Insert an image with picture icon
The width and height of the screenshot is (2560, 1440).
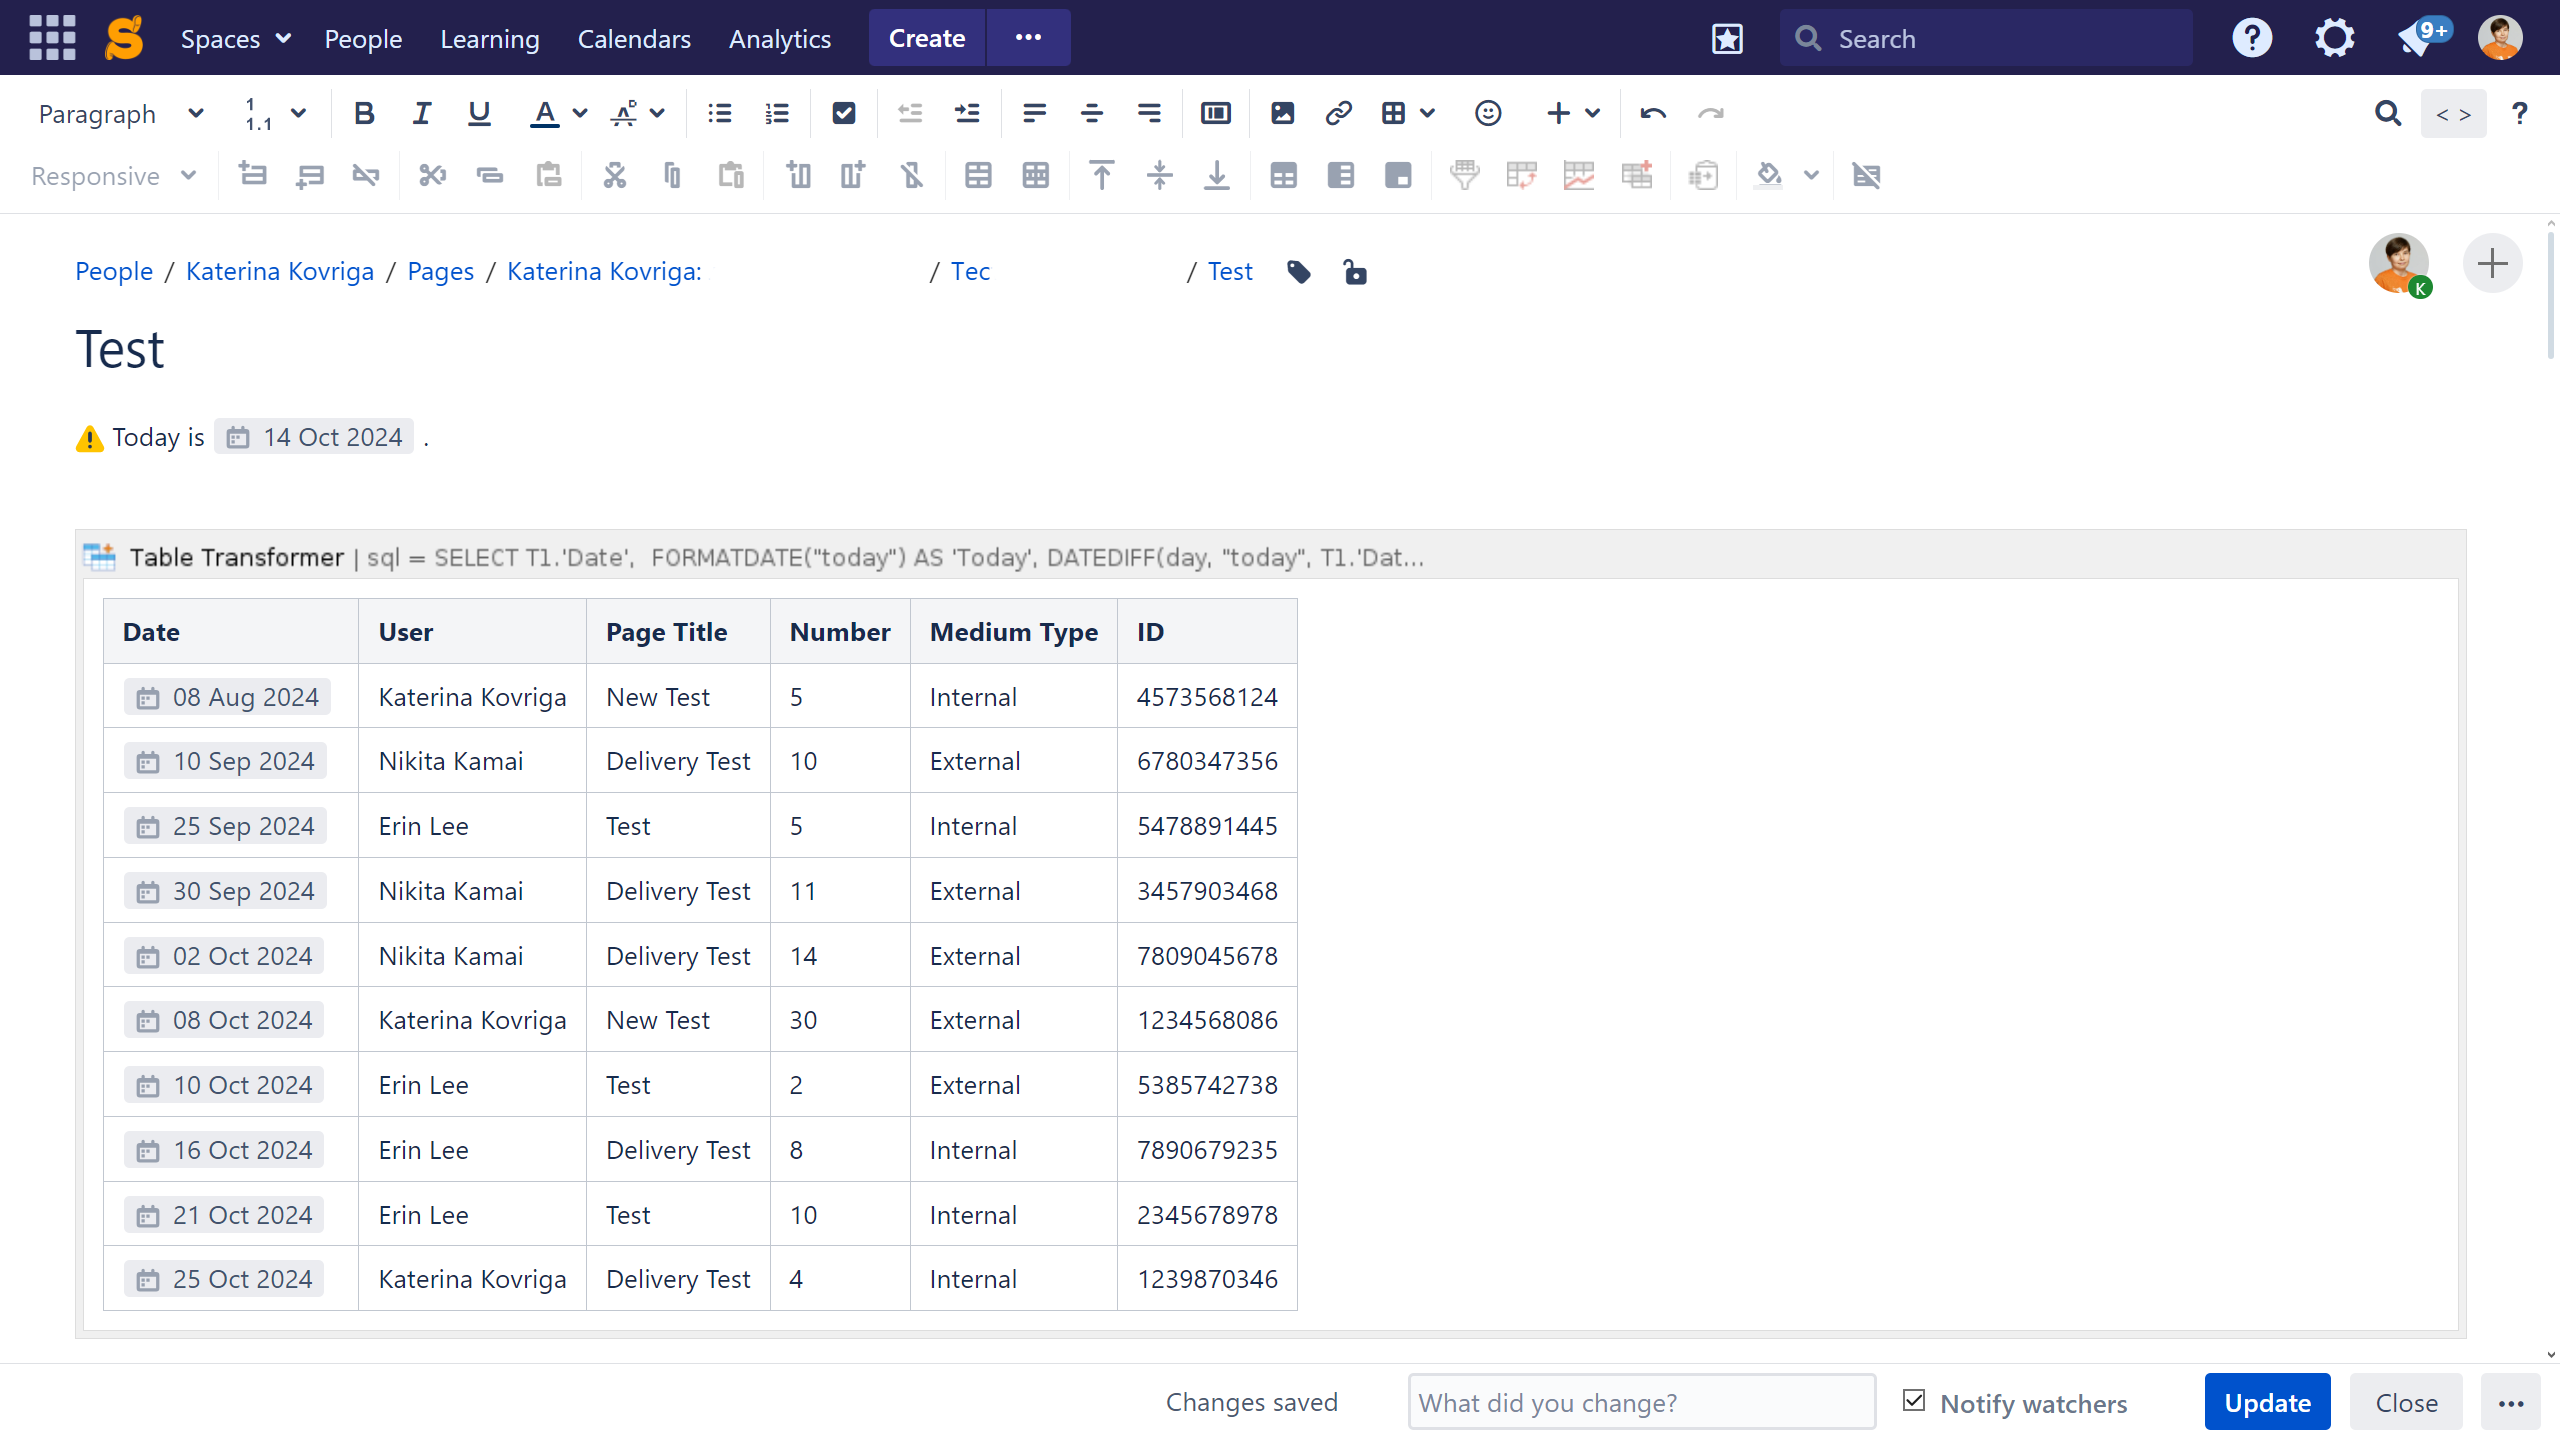pos(1282,114)
